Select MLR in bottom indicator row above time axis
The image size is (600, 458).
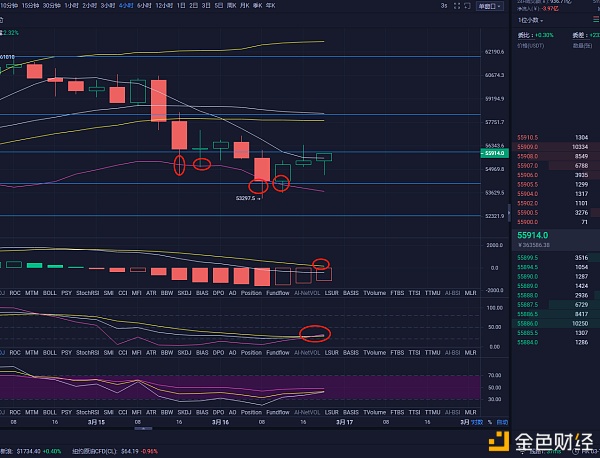(x=470, y=412)
